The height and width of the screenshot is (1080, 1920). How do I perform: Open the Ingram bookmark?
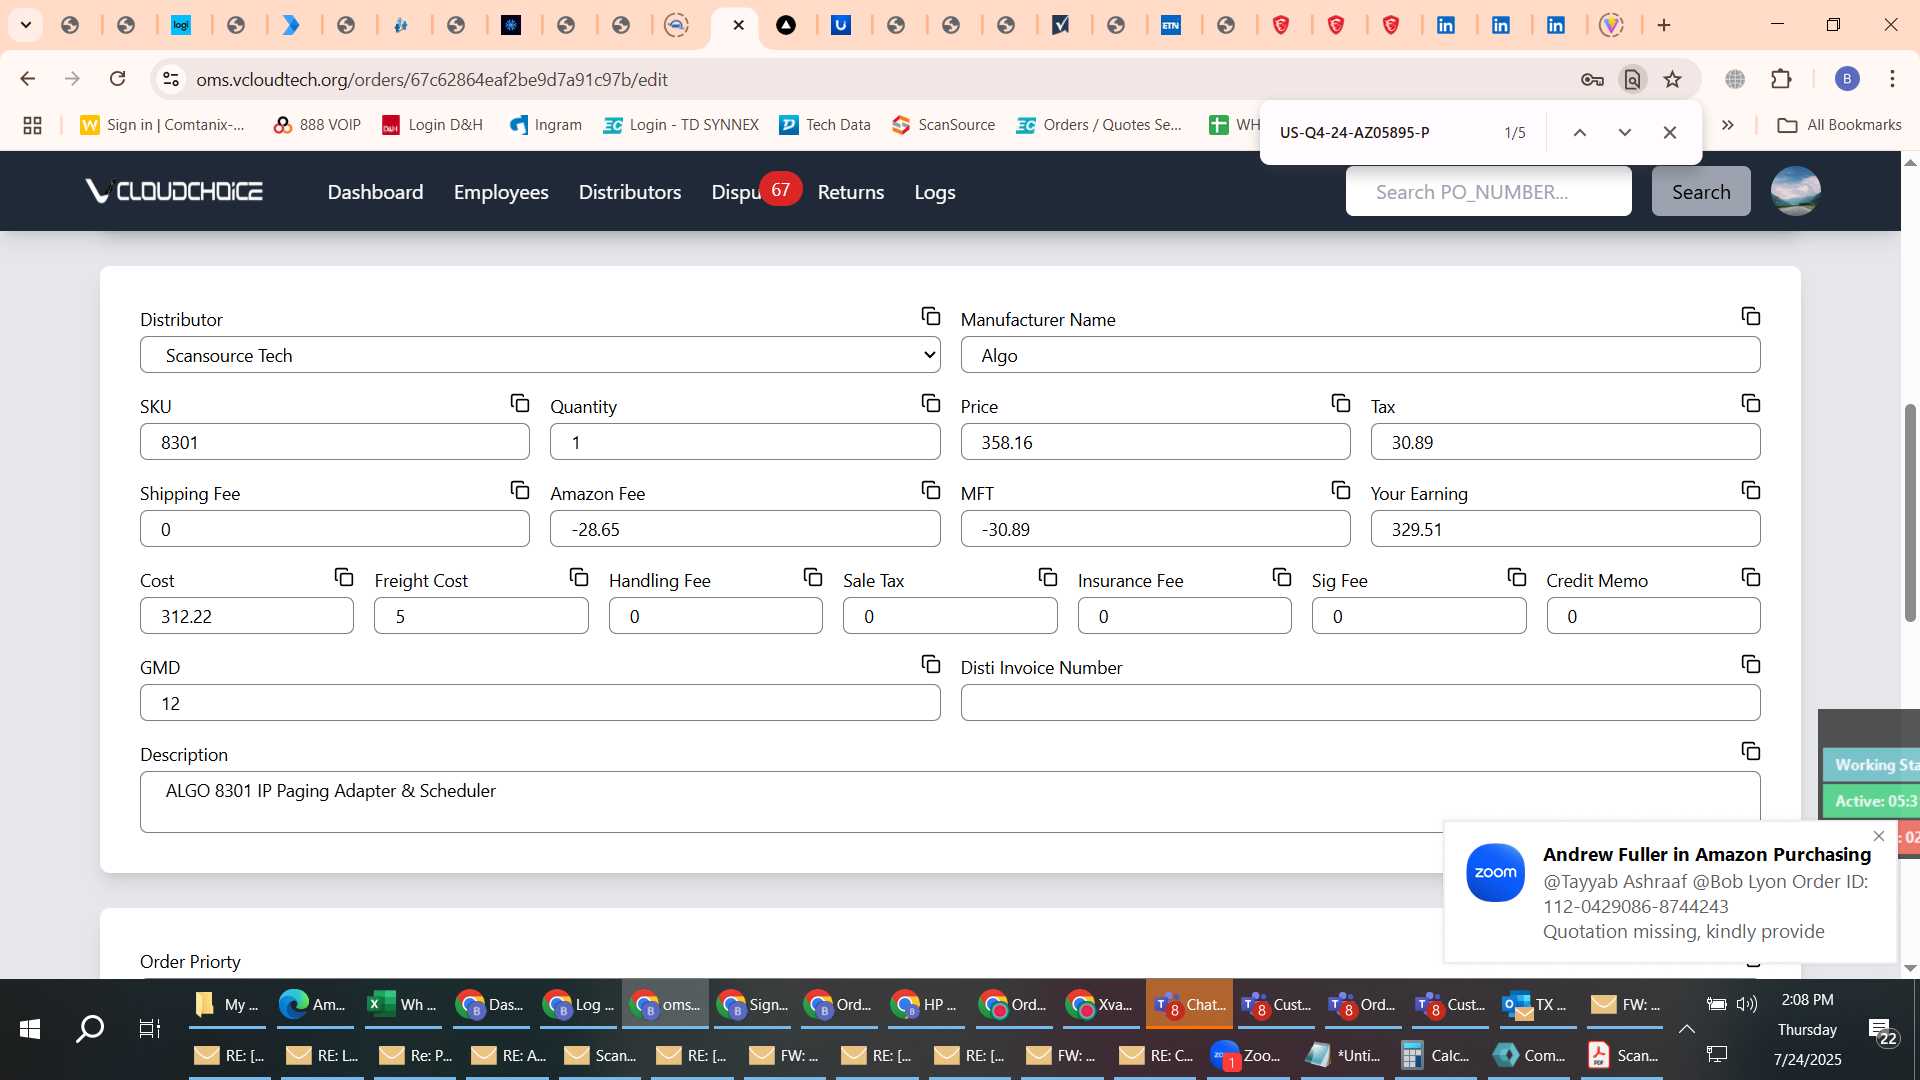pyautogui.click(x=545, y=125)
